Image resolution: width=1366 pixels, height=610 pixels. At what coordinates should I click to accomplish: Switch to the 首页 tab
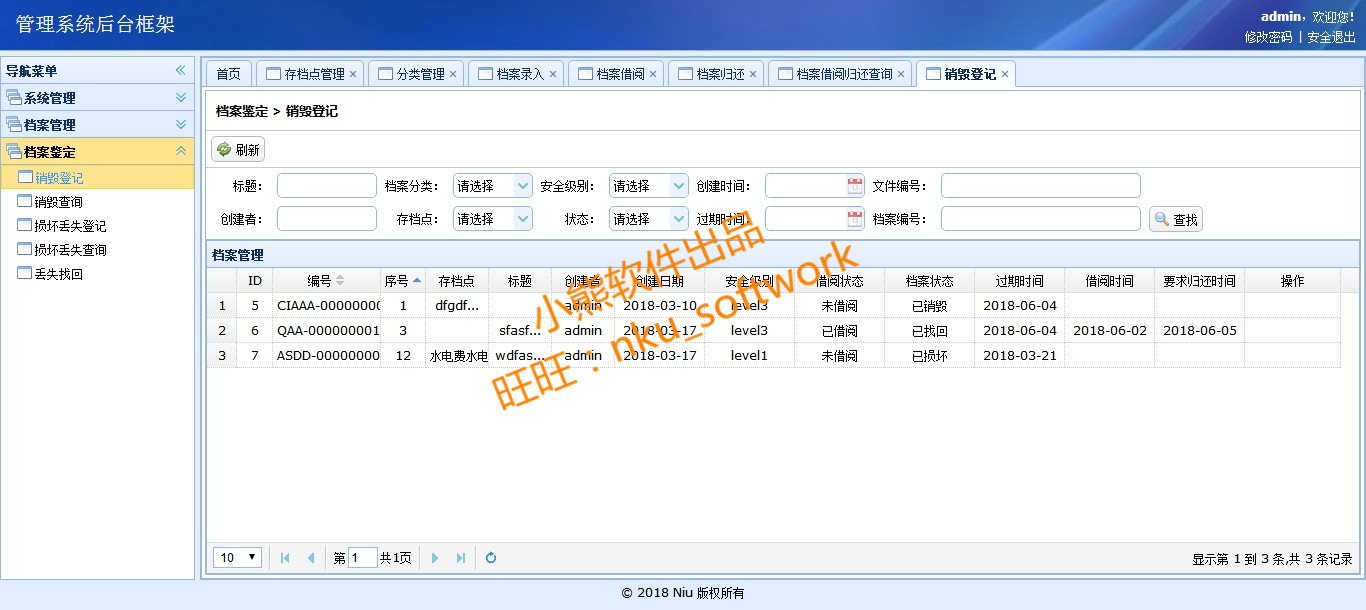click(228, 74)
